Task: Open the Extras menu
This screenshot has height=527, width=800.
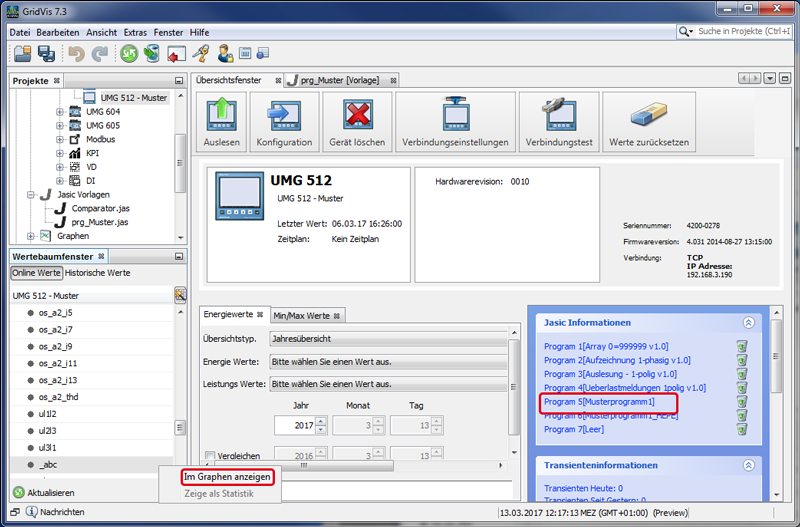Action: [x=135, y=32]
